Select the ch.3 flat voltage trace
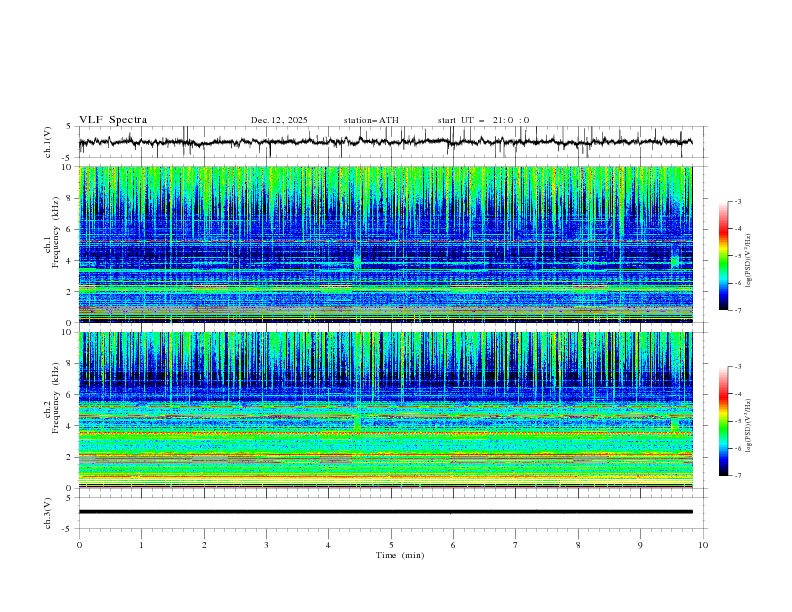 coord(385,512)
